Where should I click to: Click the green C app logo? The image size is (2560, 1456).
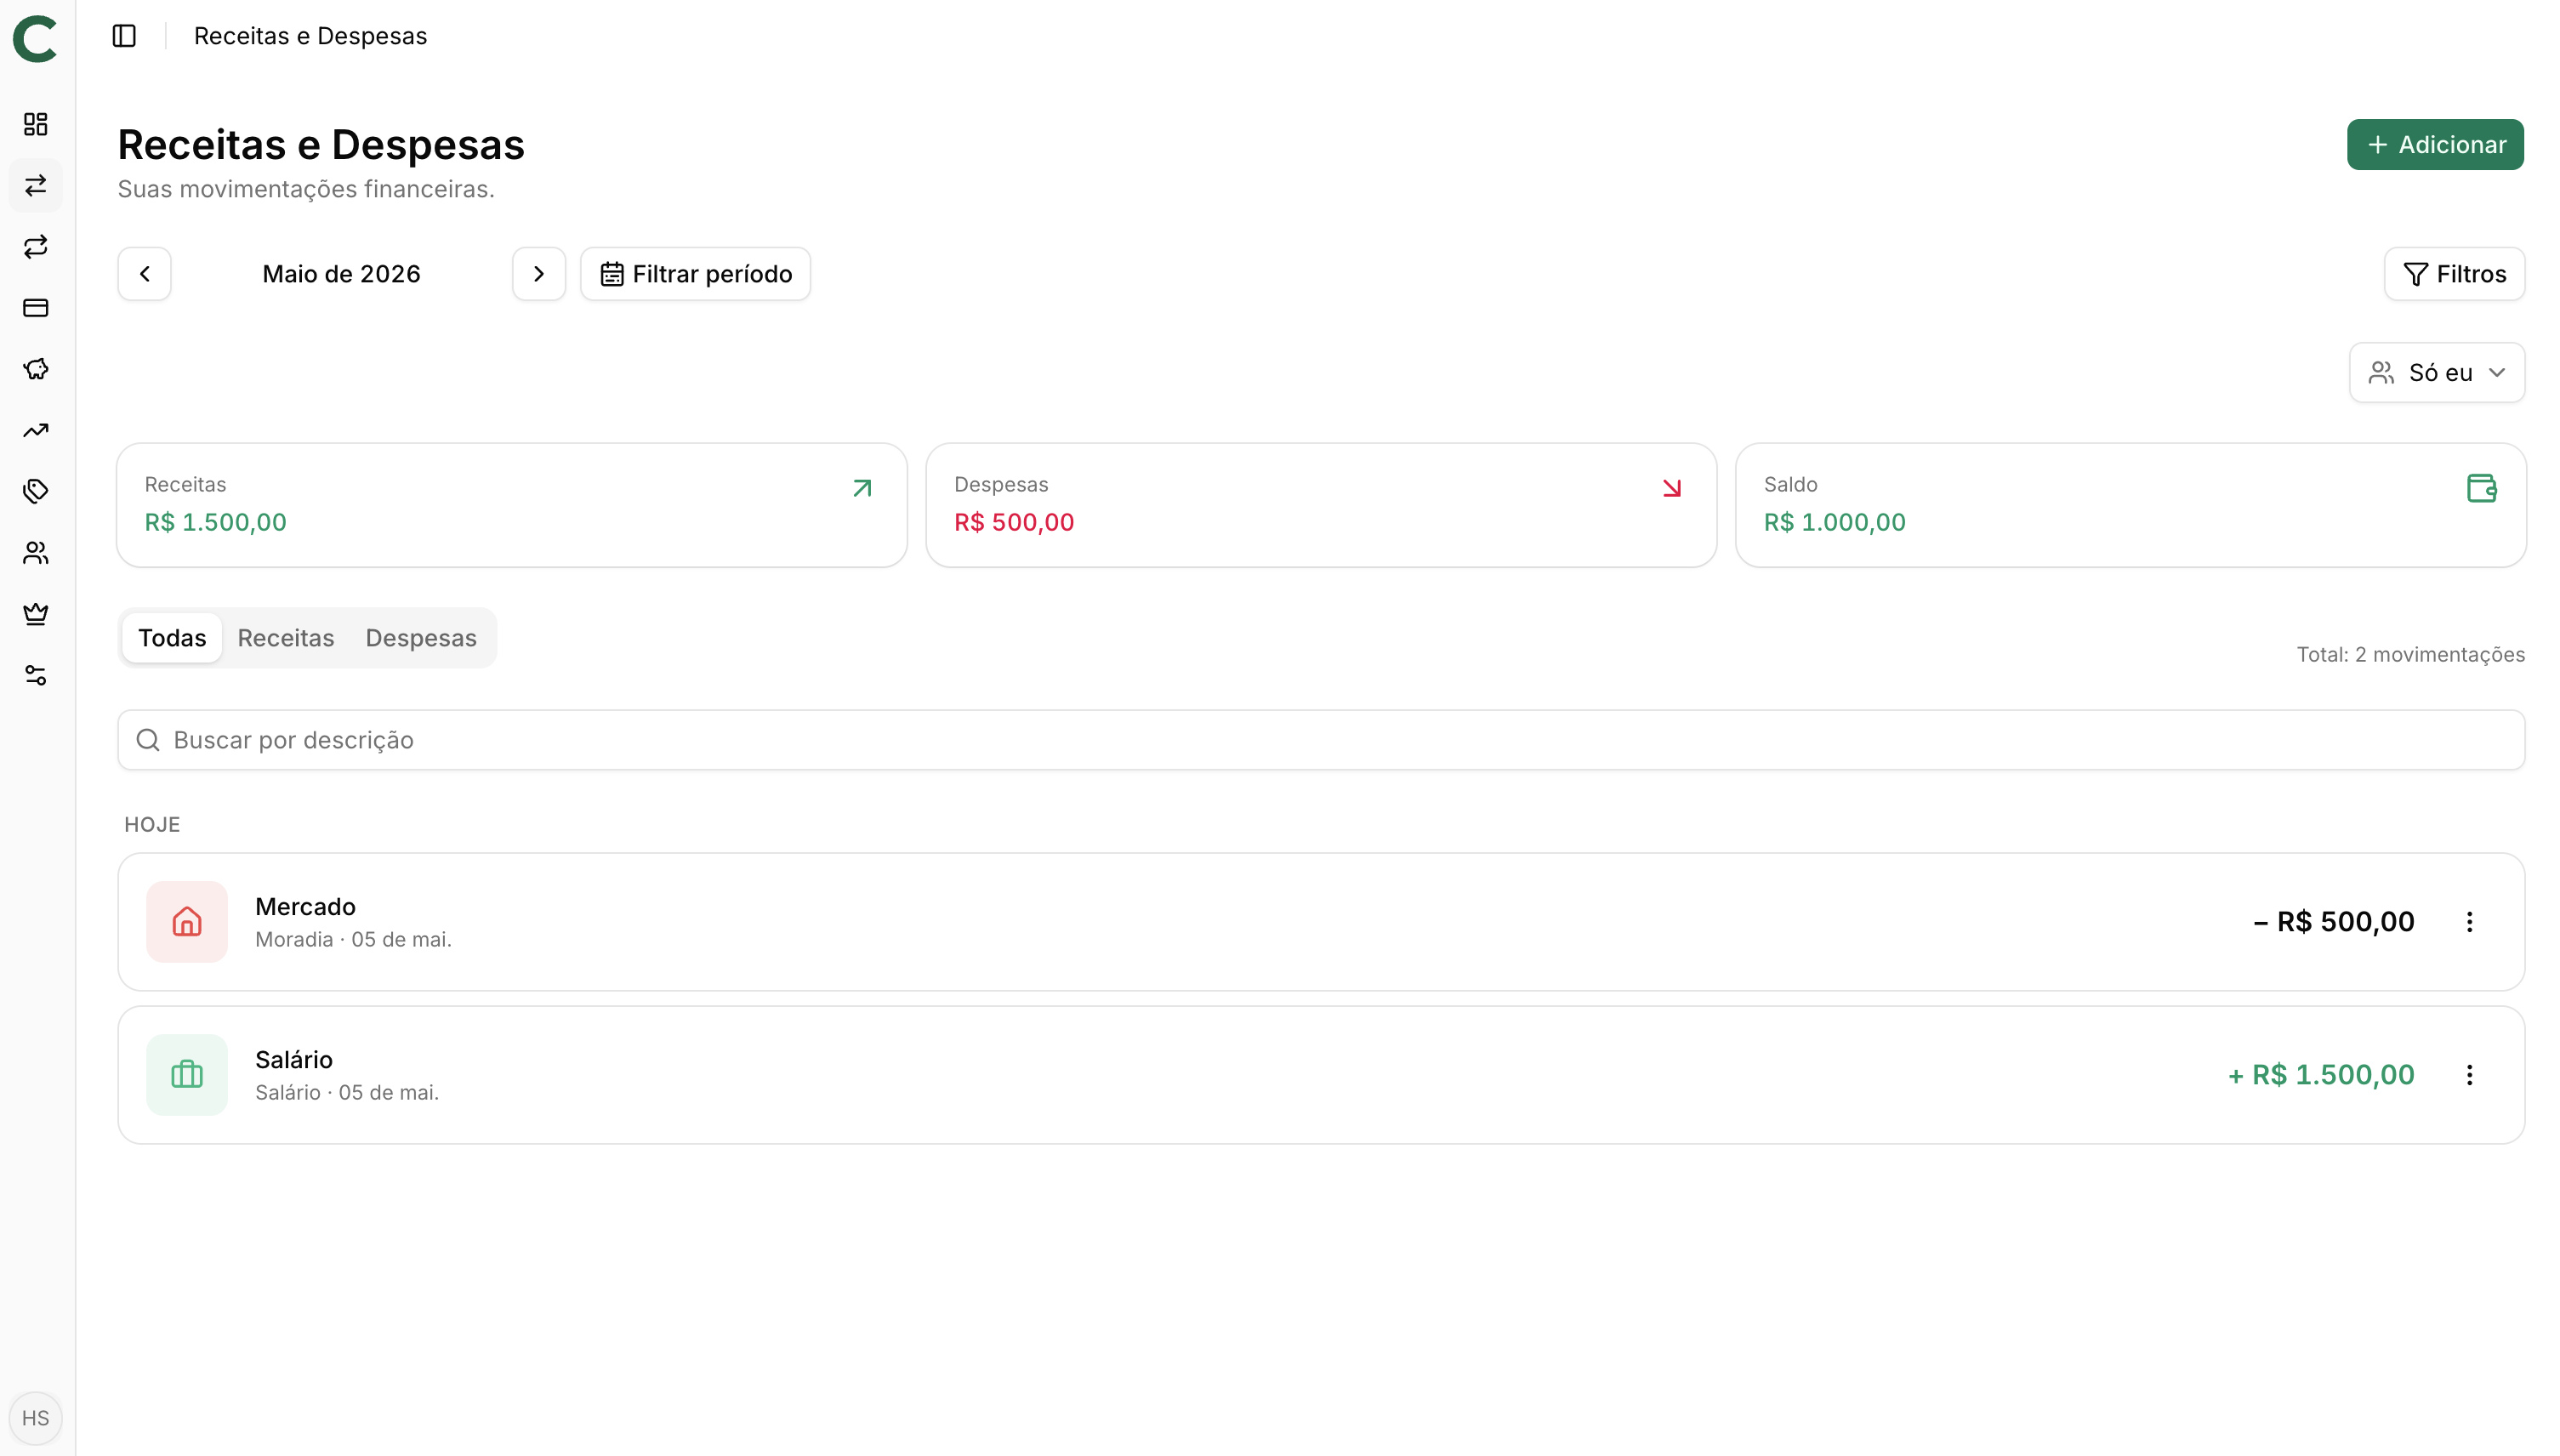(36, 39)
